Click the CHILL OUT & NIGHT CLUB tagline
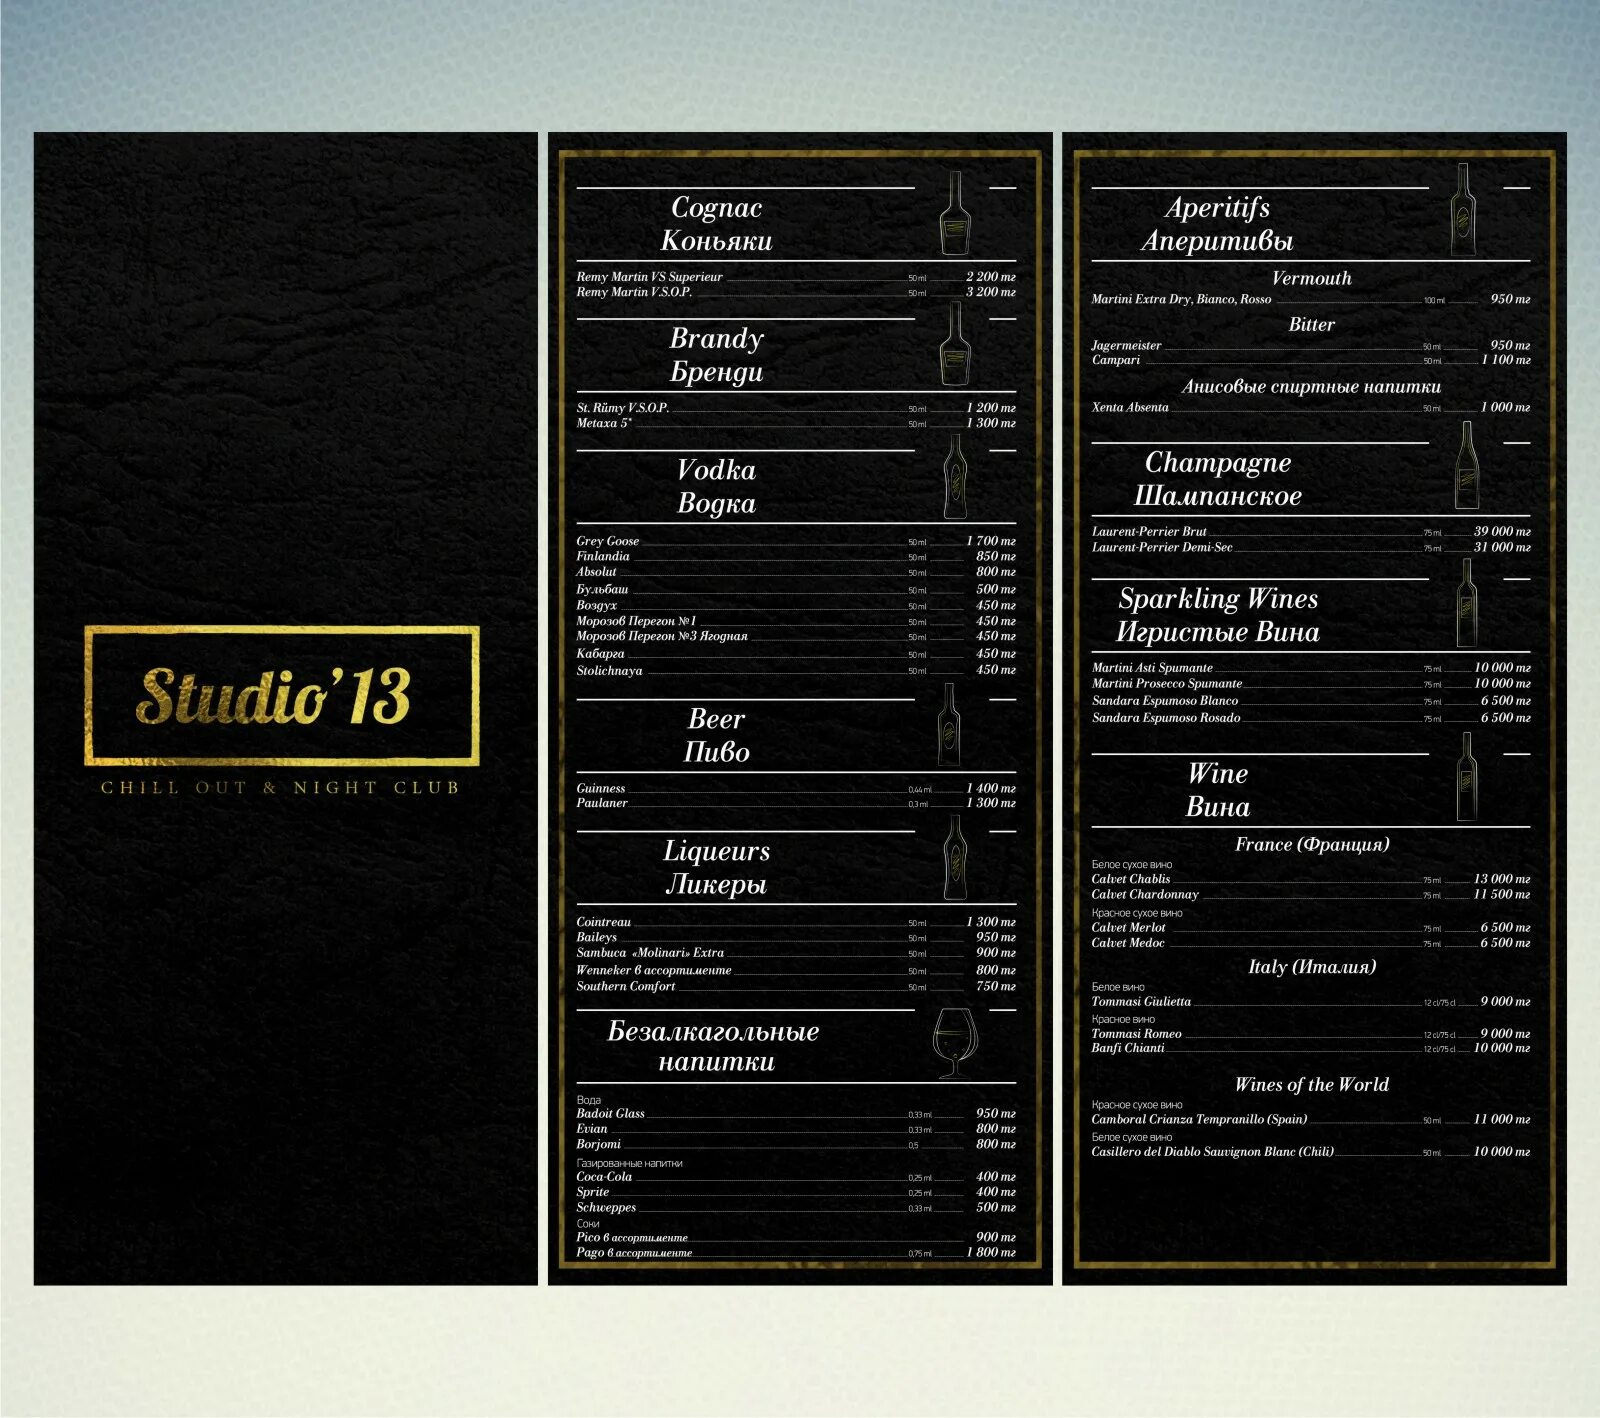Image resolution: width=1600 pixels, height=1418 pixels. tap(280, 788)
